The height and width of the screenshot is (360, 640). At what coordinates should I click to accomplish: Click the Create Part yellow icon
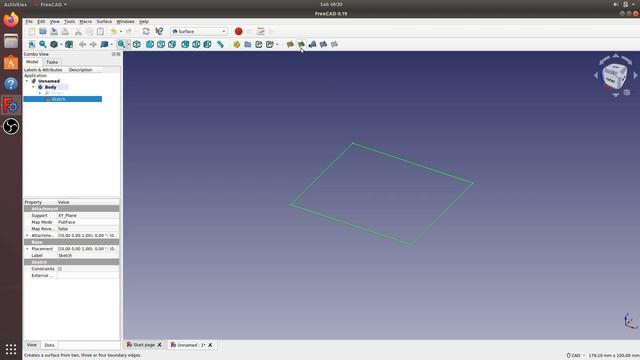pyautogui.click(x=237, y=44)
